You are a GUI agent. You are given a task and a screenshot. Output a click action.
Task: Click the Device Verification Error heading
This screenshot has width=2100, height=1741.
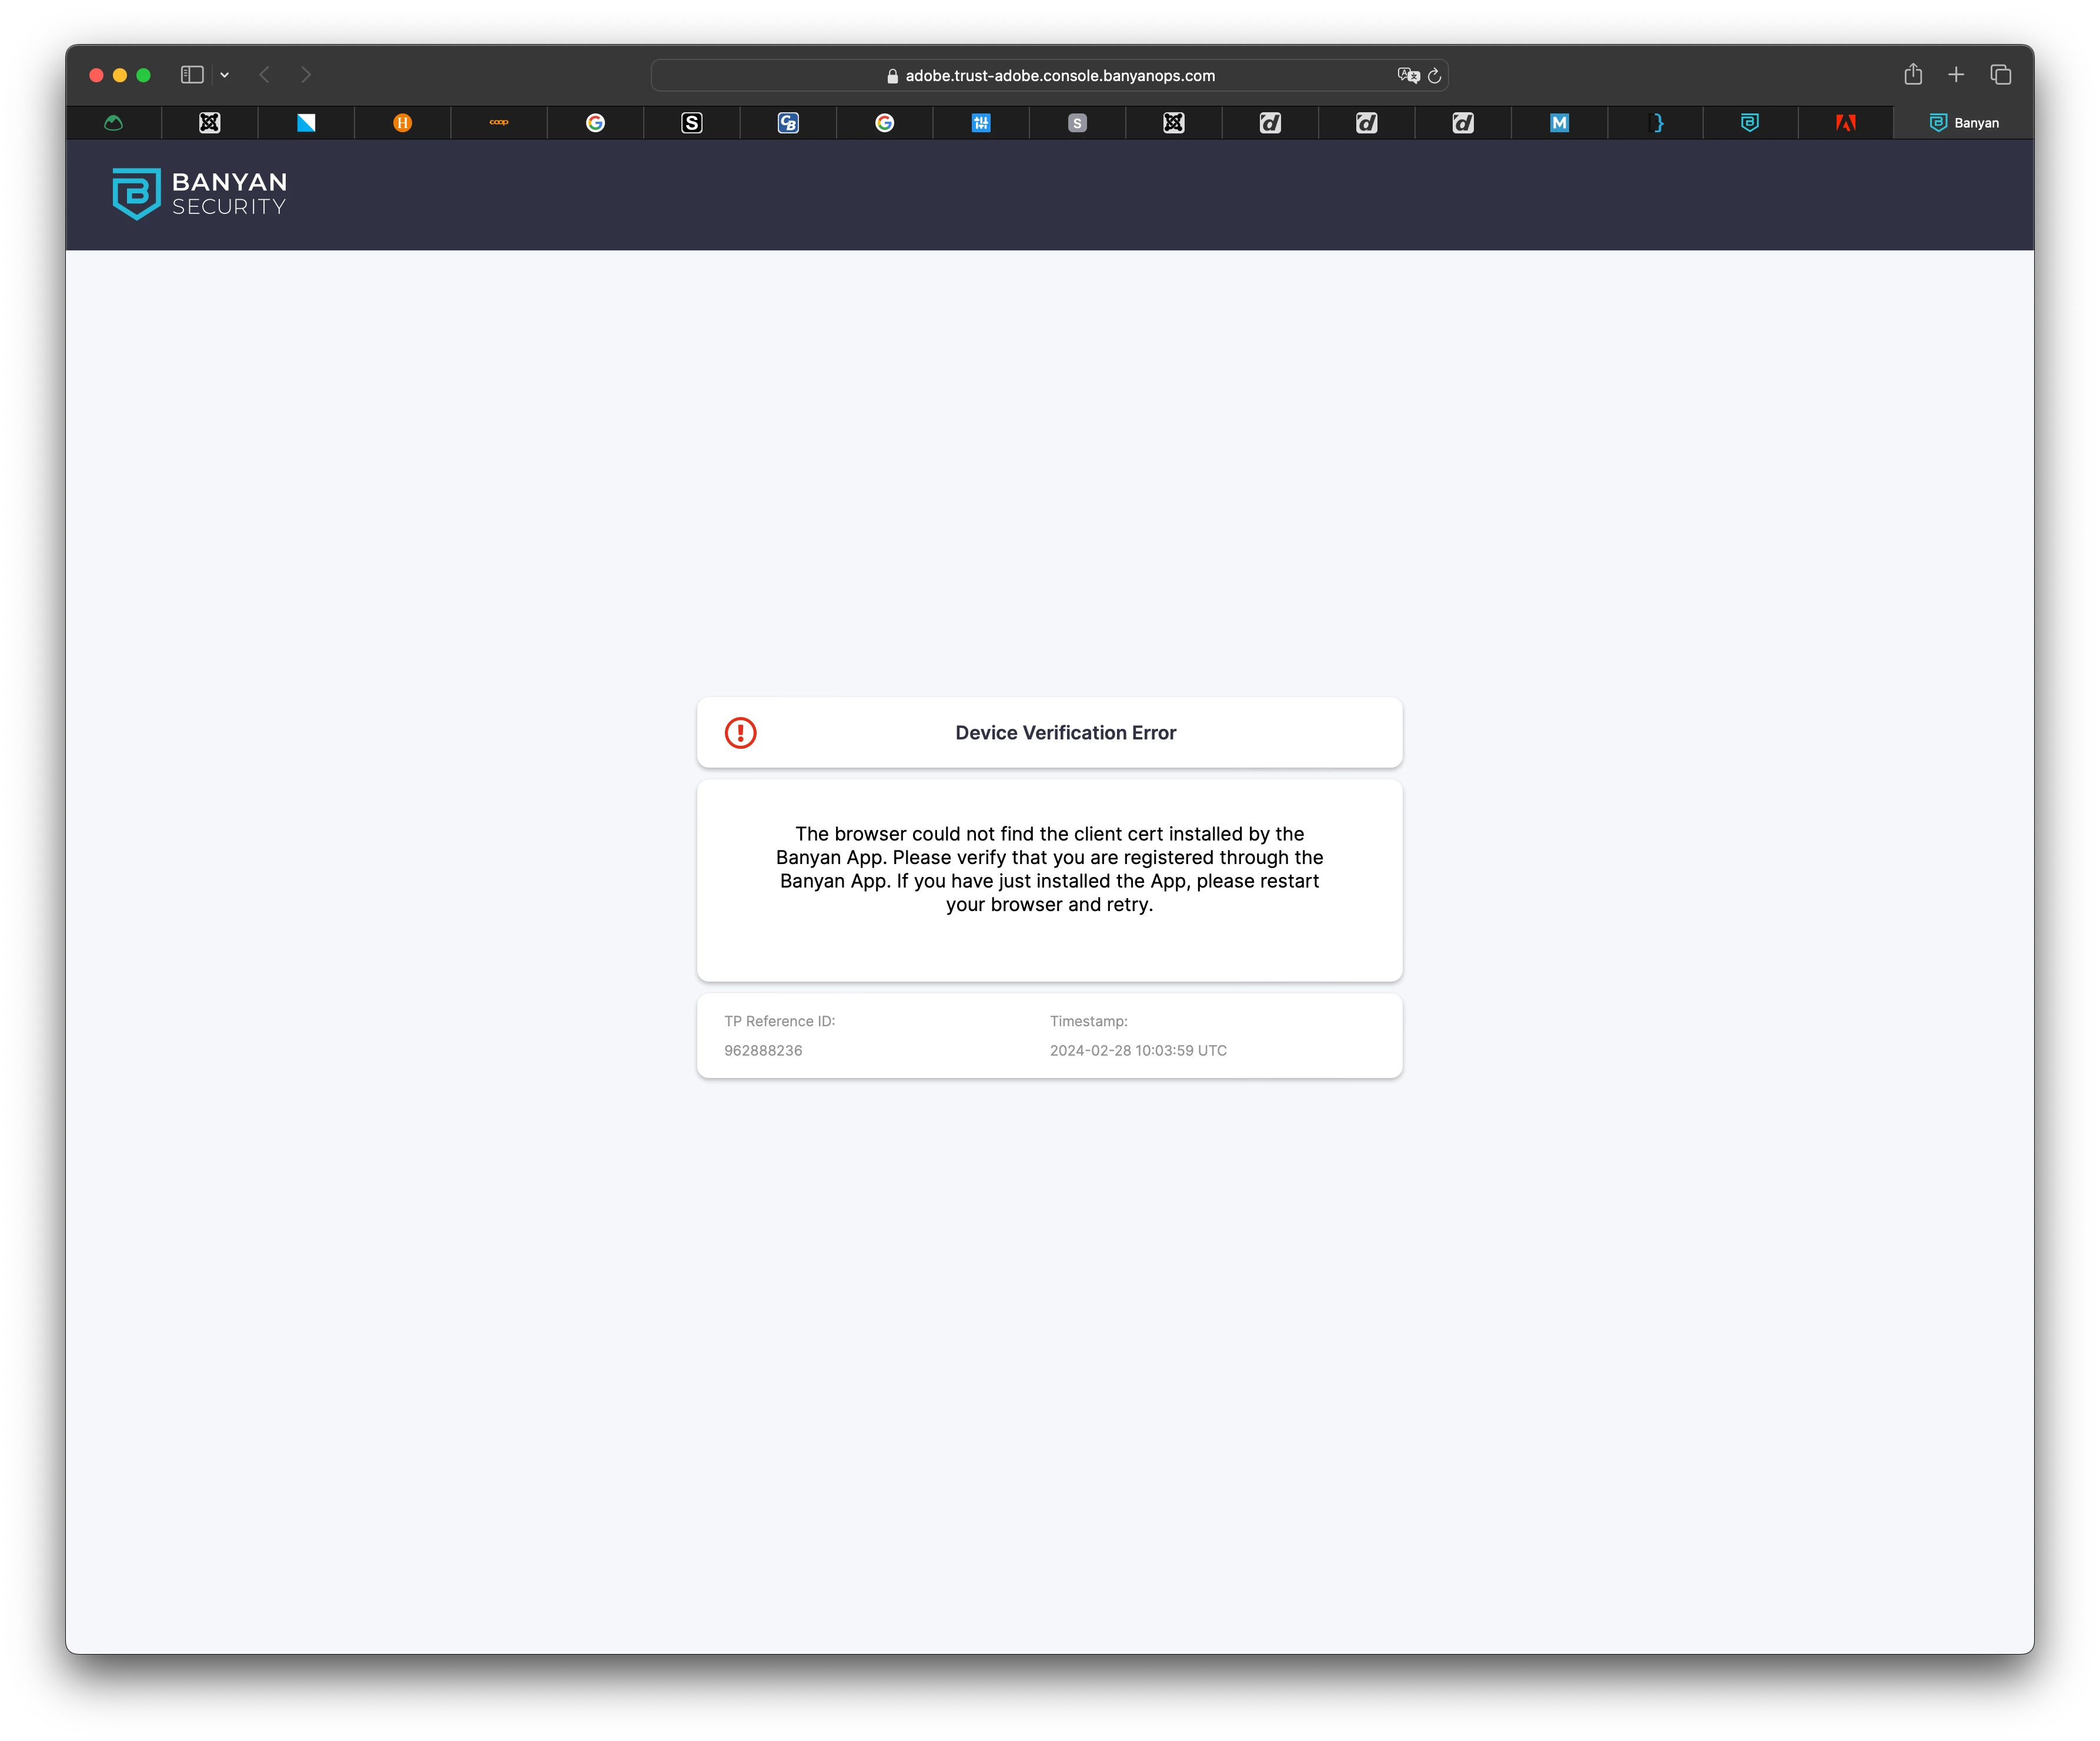(x=1065, y=733)
